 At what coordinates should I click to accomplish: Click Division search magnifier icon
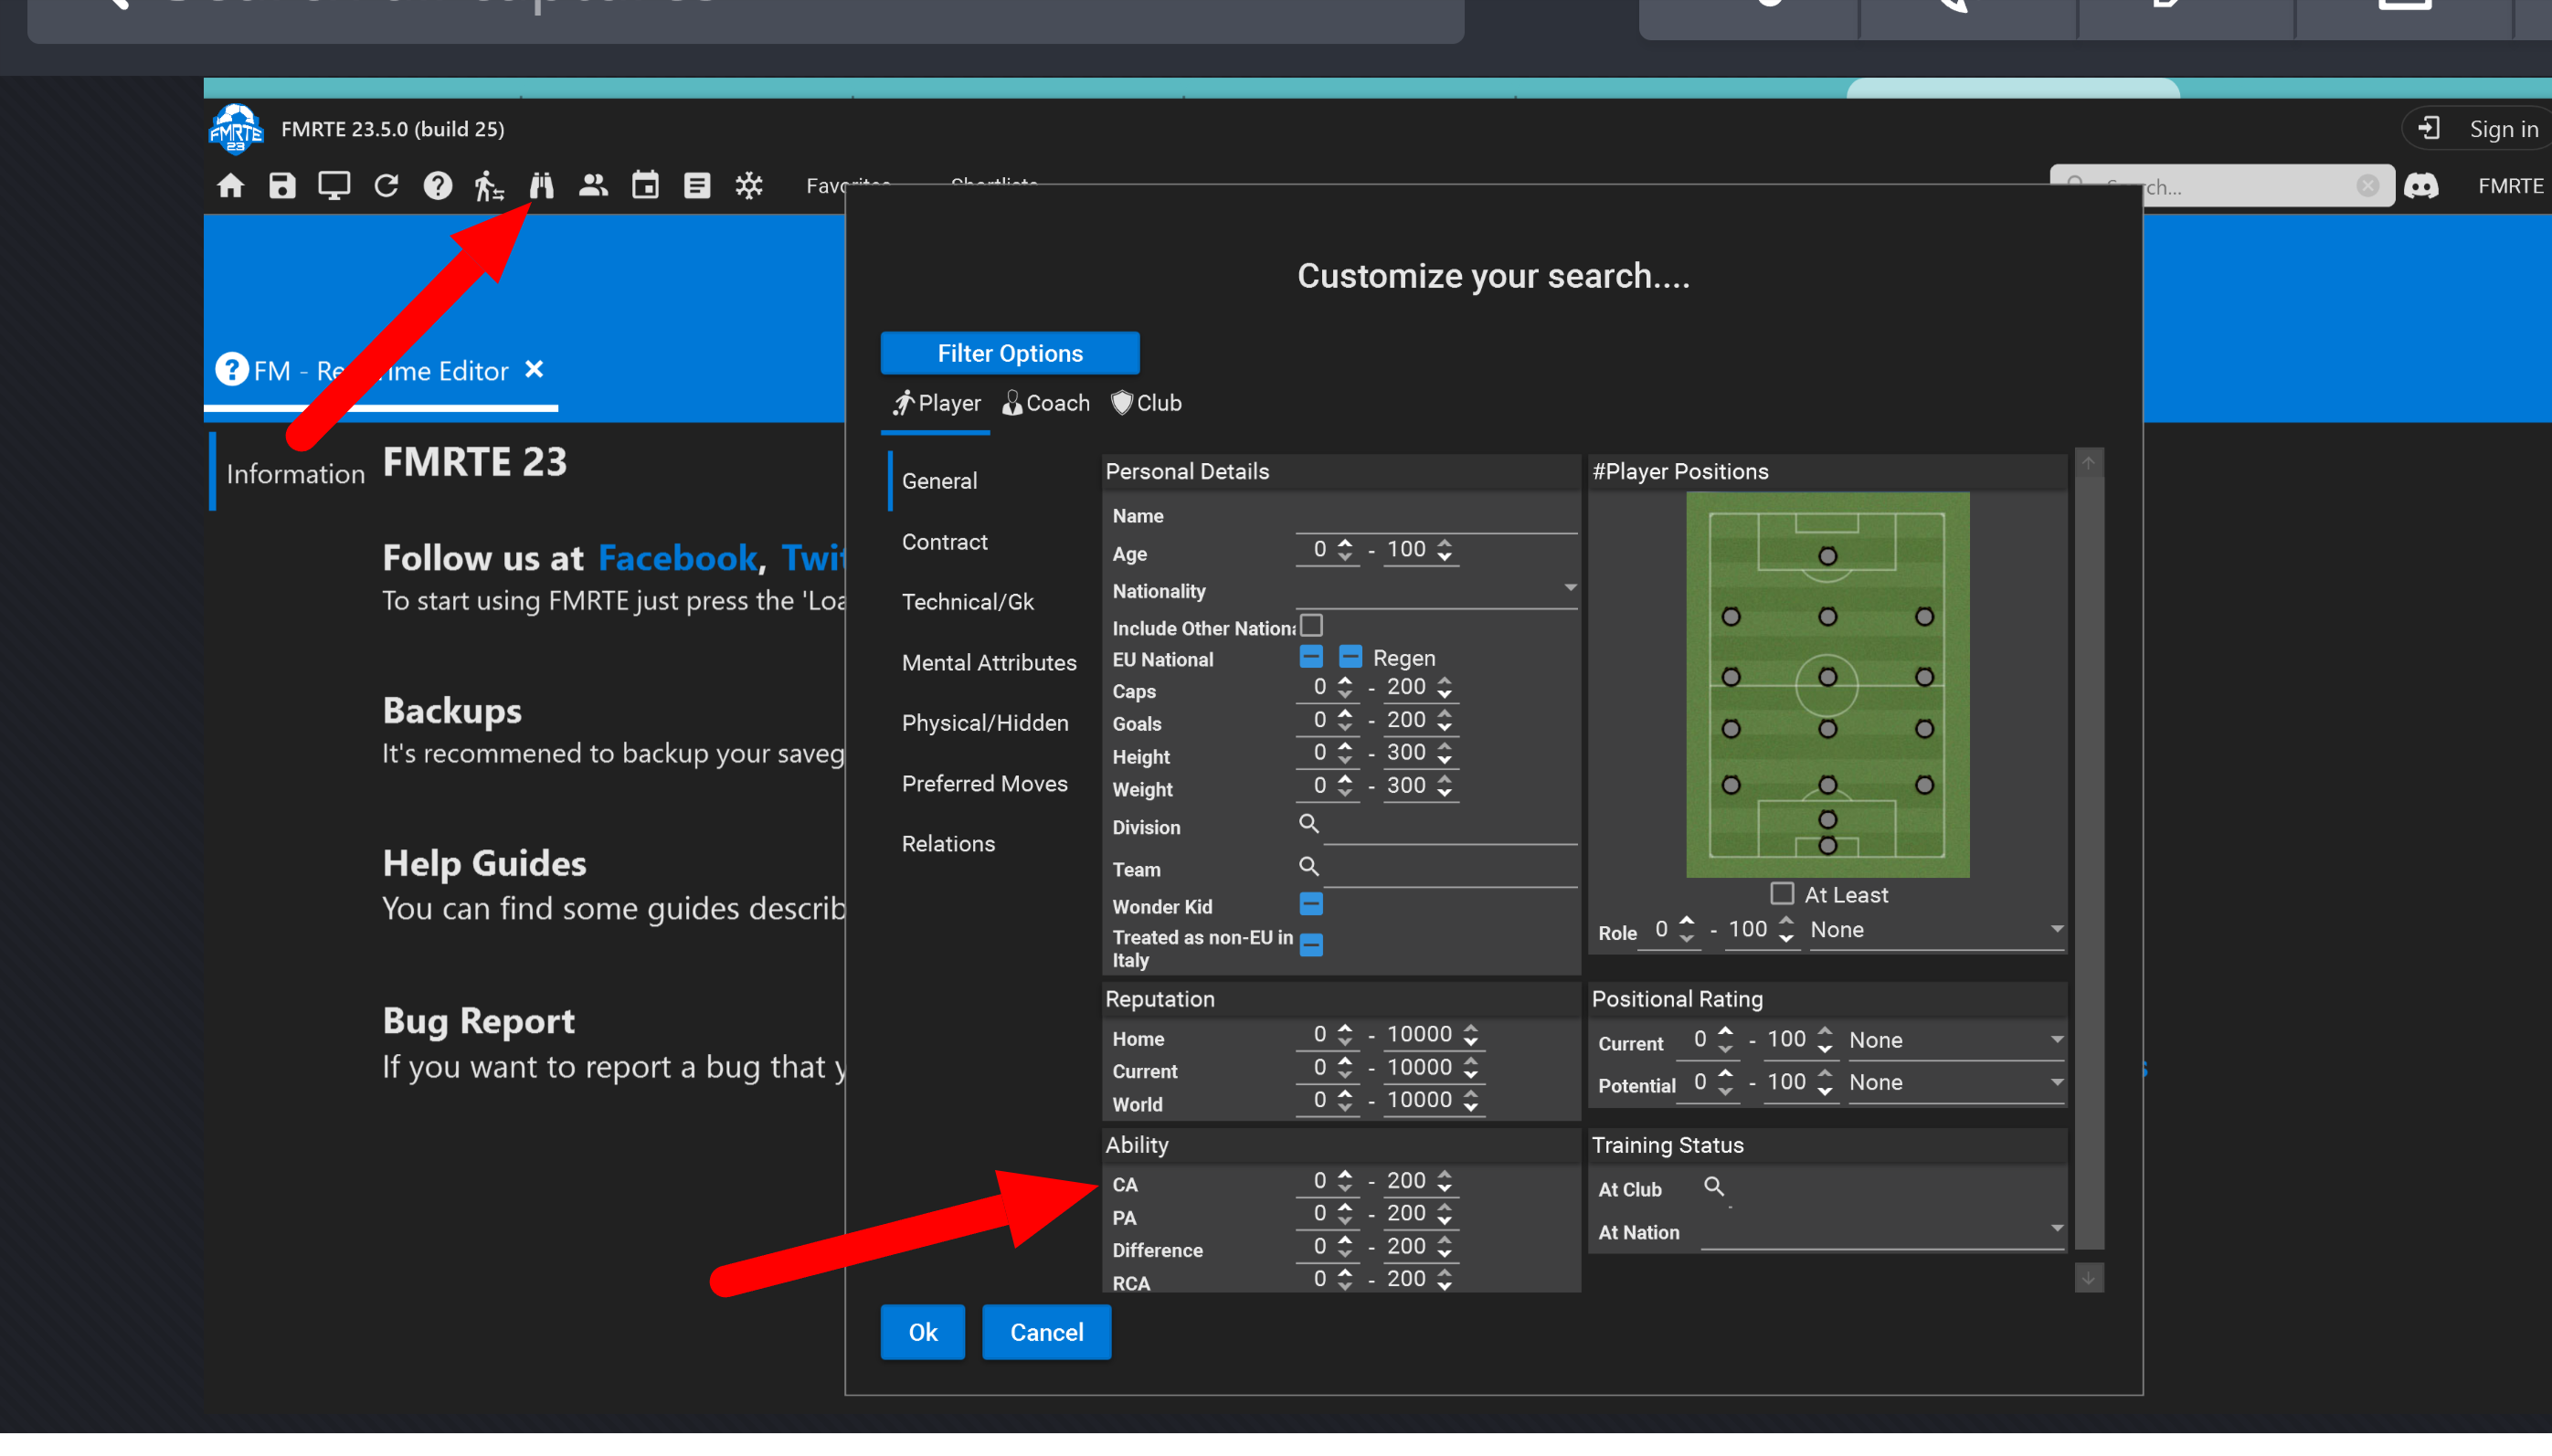pos(1309,824)
